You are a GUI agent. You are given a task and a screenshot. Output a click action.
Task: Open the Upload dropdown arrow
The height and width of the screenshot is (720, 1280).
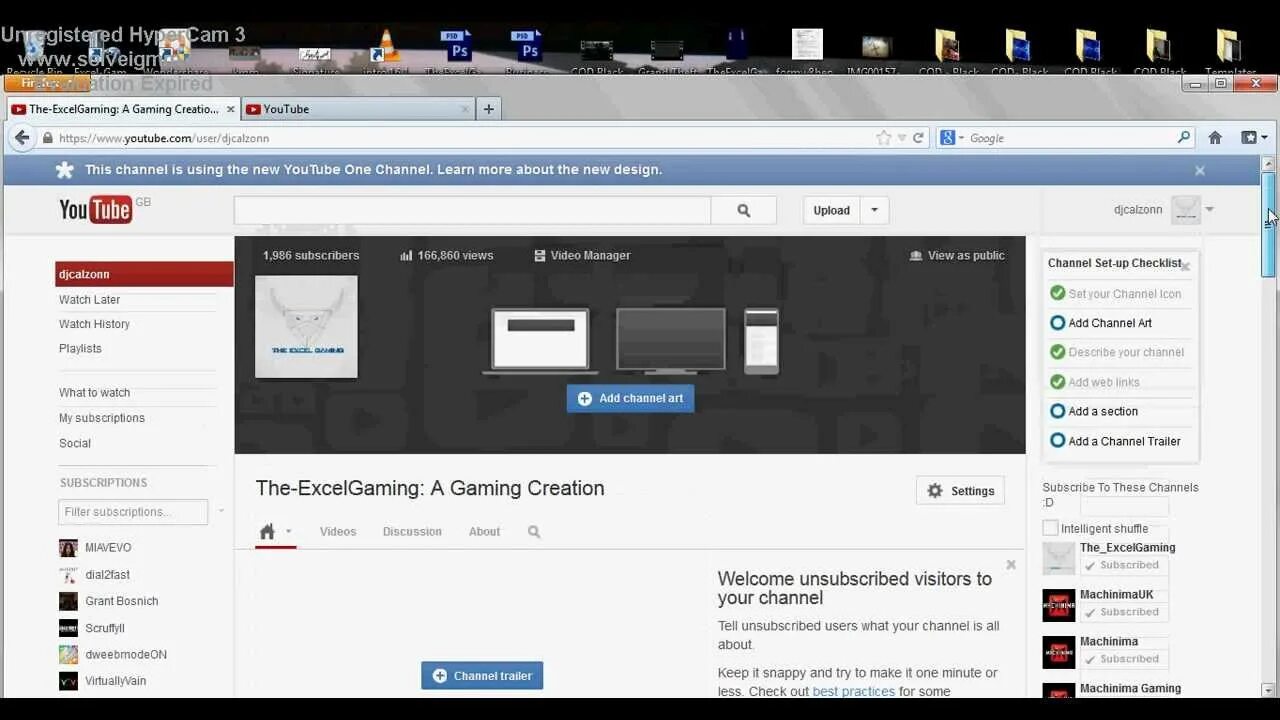pyautogui.click(x=874, y=210)
